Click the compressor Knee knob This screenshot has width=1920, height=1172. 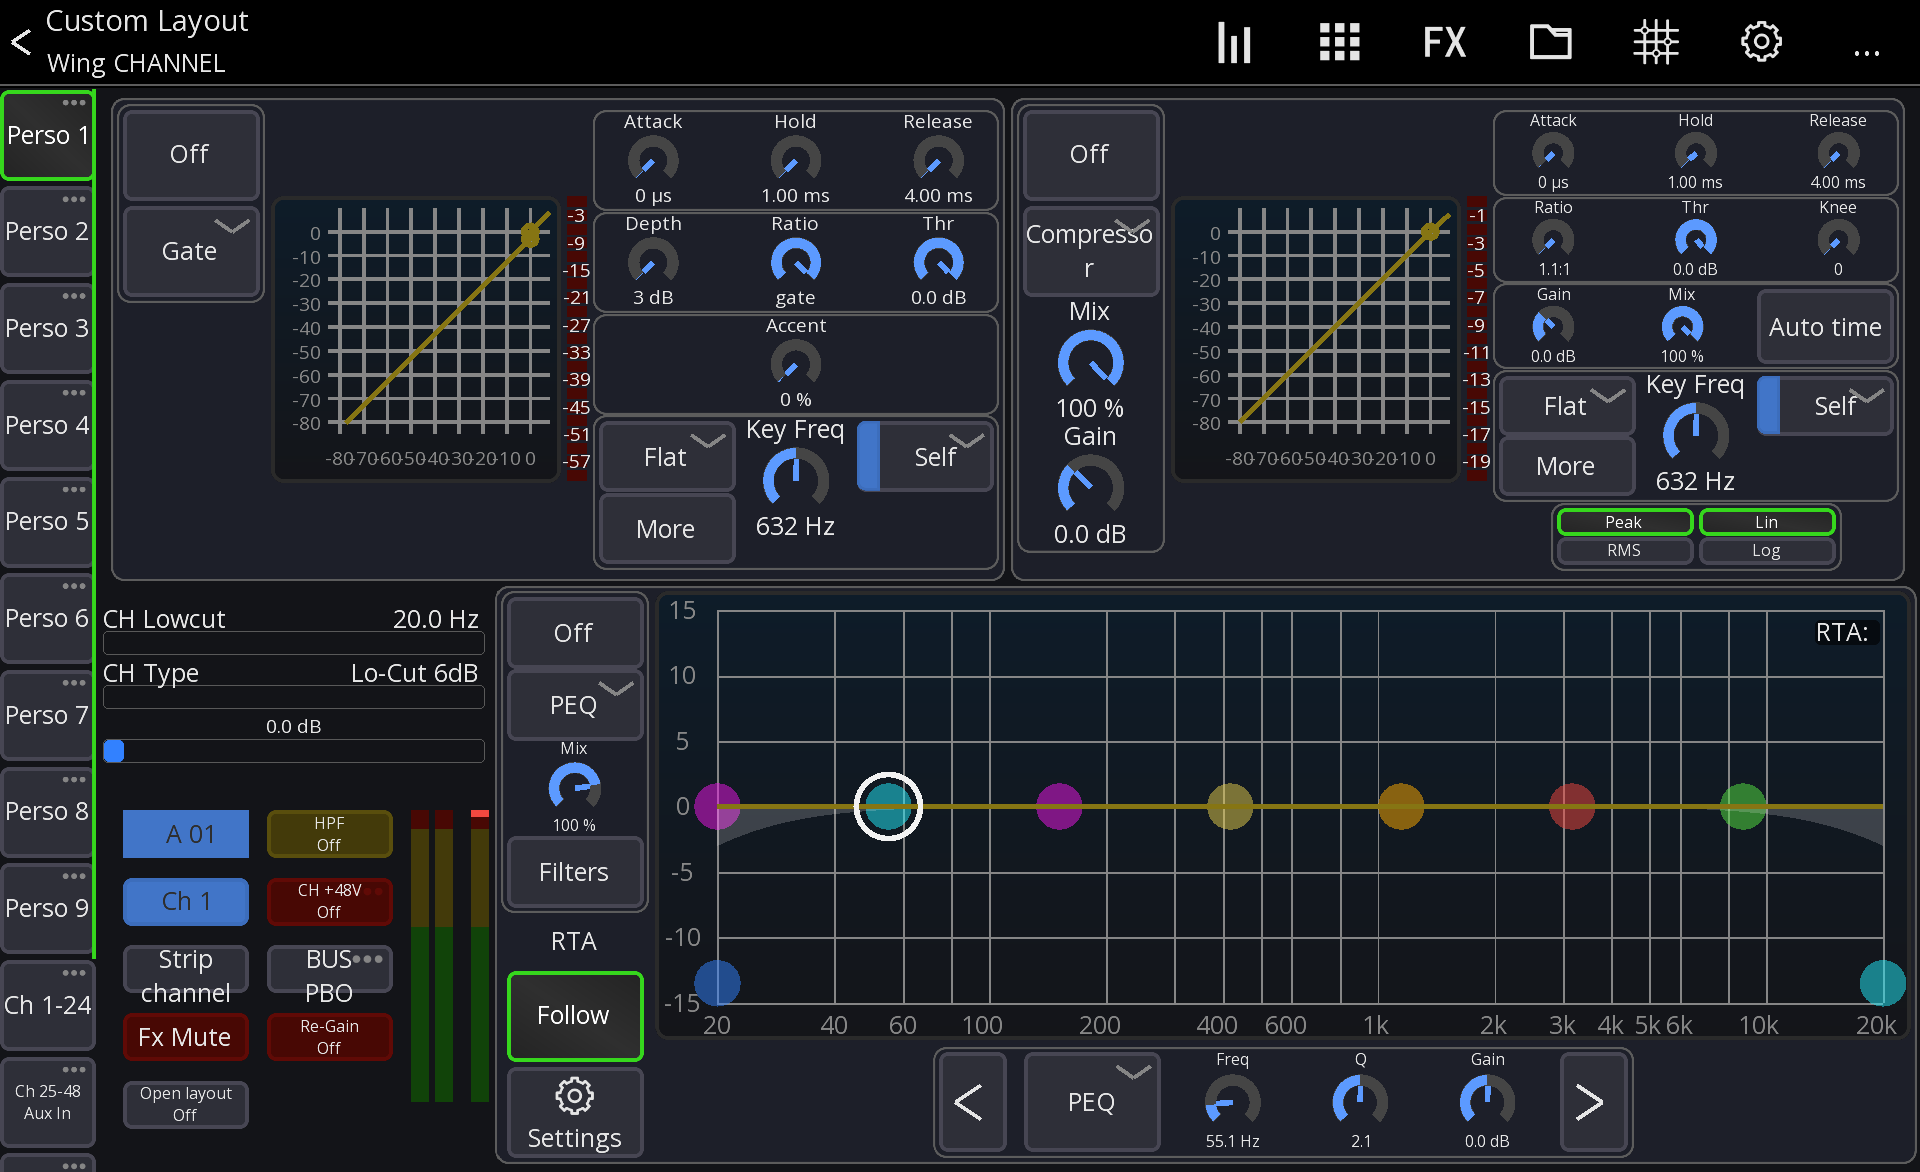1838,240
